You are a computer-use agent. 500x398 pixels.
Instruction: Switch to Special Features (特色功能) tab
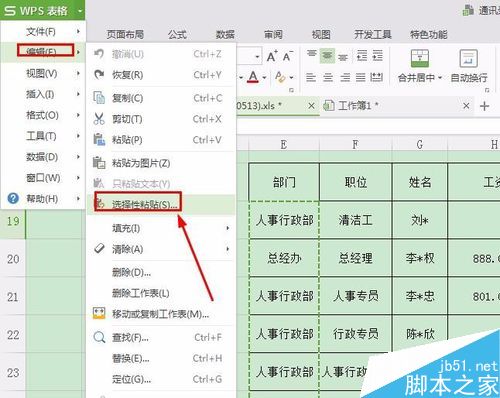click(429, 34)
